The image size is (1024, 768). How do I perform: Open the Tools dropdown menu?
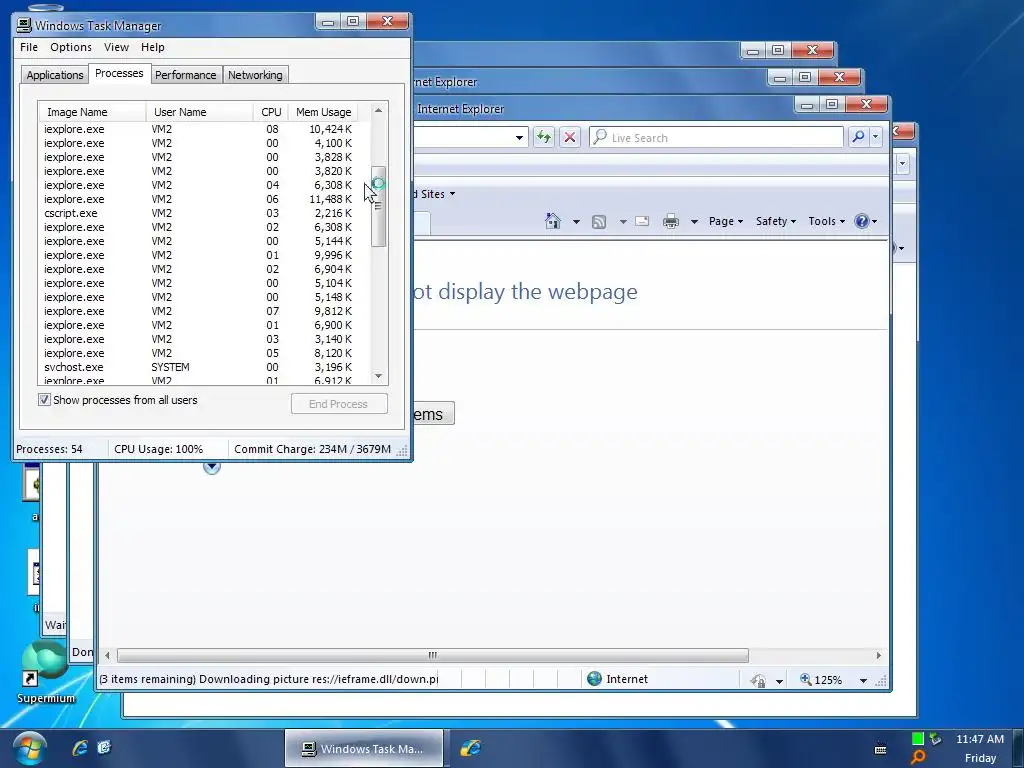coord(826,221)
